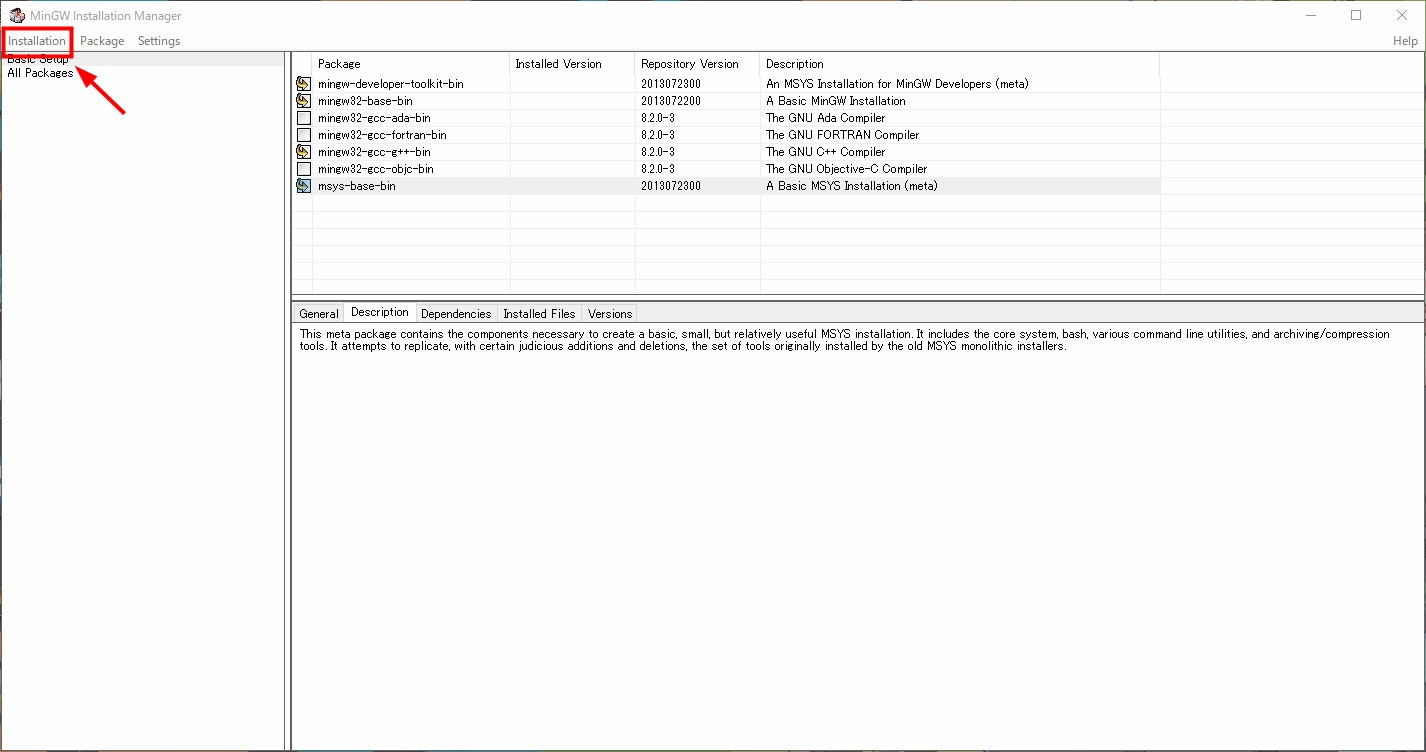Sort by the Package column header
This screenshot has height=752, width=1426.
[411, 64]
